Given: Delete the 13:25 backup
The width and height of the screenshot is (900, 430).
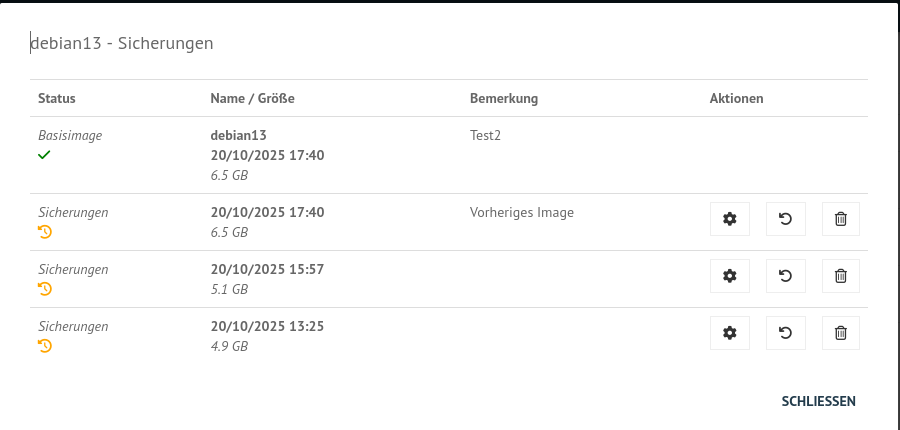Looking at the screenshot, I should [840, 333].
